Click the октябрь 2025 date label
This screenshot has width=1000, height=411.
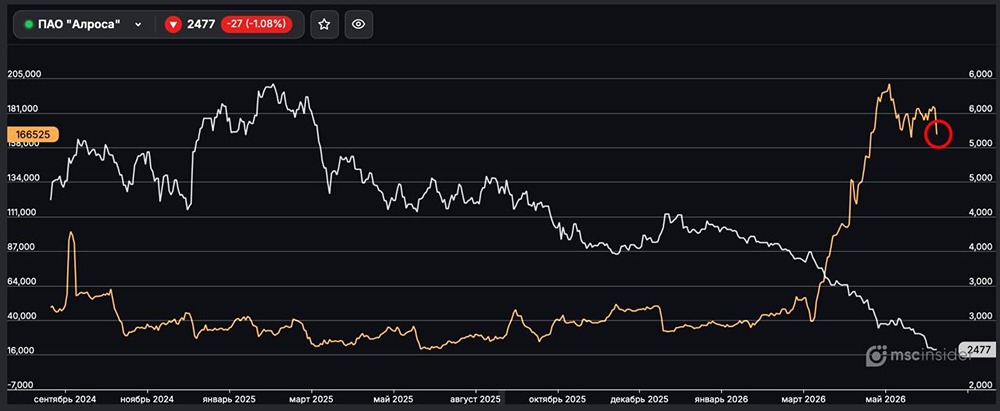point(557,400)
